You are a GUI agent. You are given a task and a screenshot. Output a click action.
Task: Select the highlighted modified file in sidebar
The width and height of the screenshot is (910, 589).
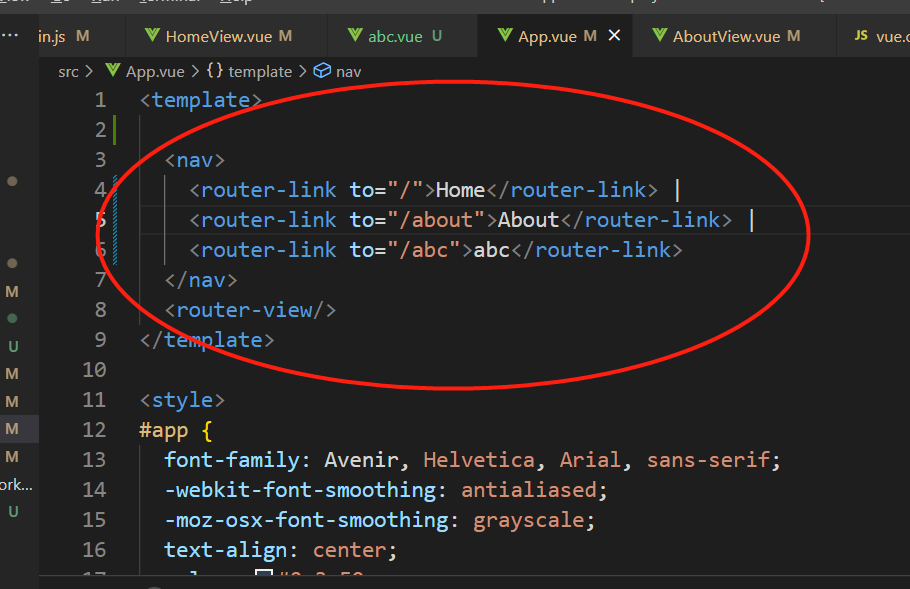[x=12, y=429]
